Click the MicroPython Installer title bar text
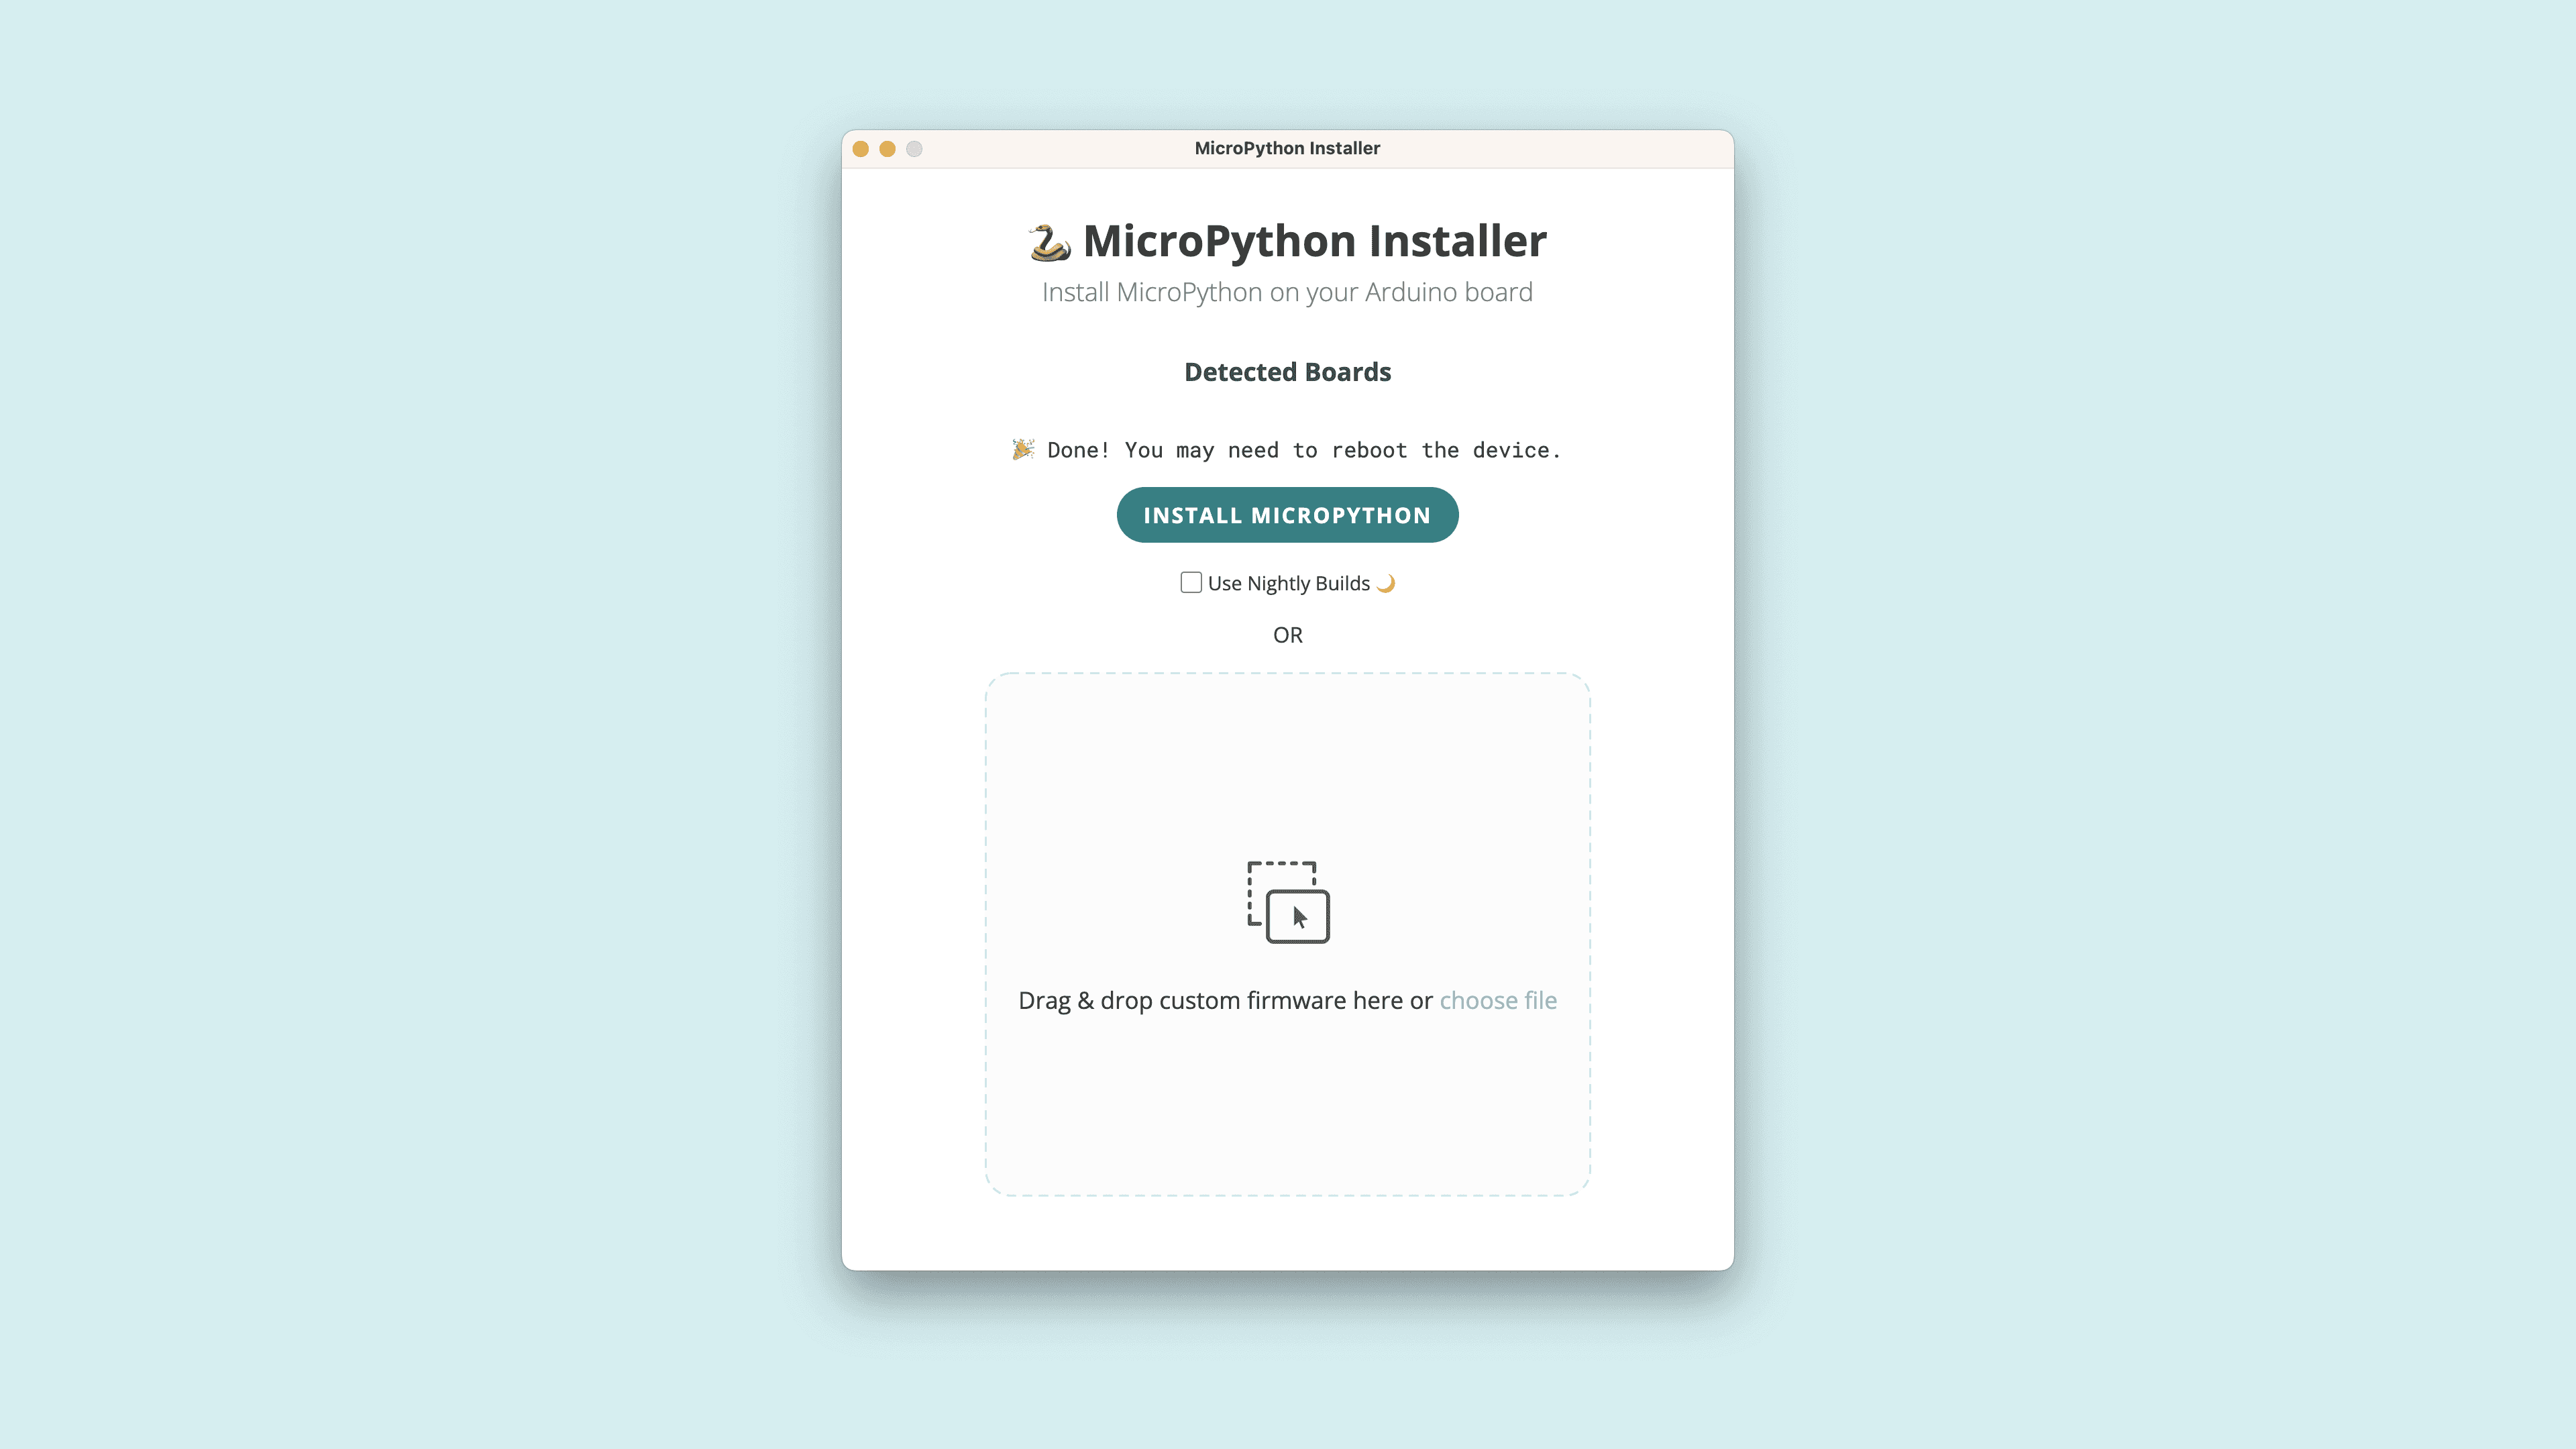 tap(1287, 148)
